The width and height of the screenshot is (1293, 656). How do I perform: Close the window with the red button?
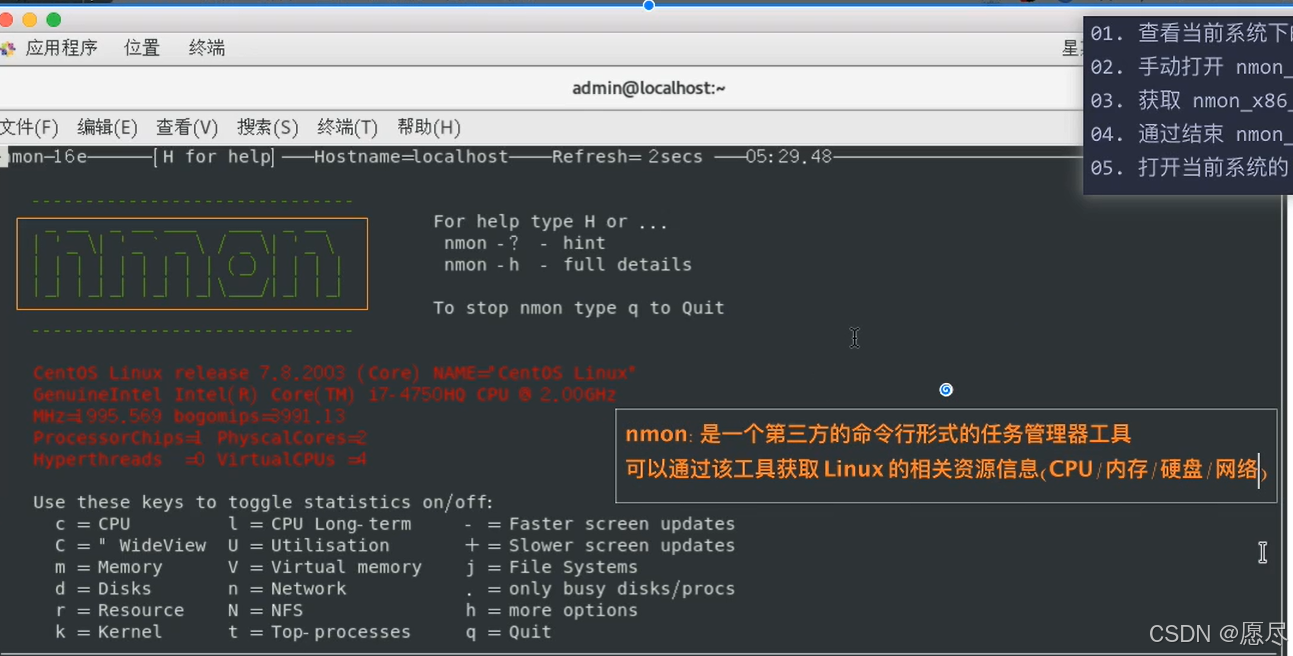(x=5, y=20)
